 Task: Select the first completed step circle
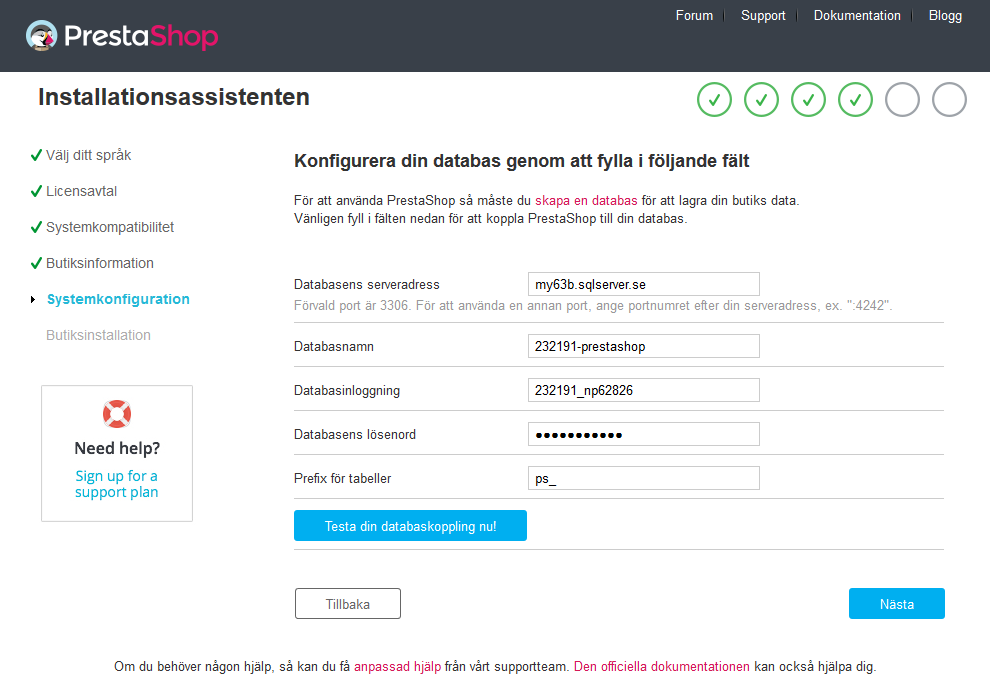tap(714, 100)
